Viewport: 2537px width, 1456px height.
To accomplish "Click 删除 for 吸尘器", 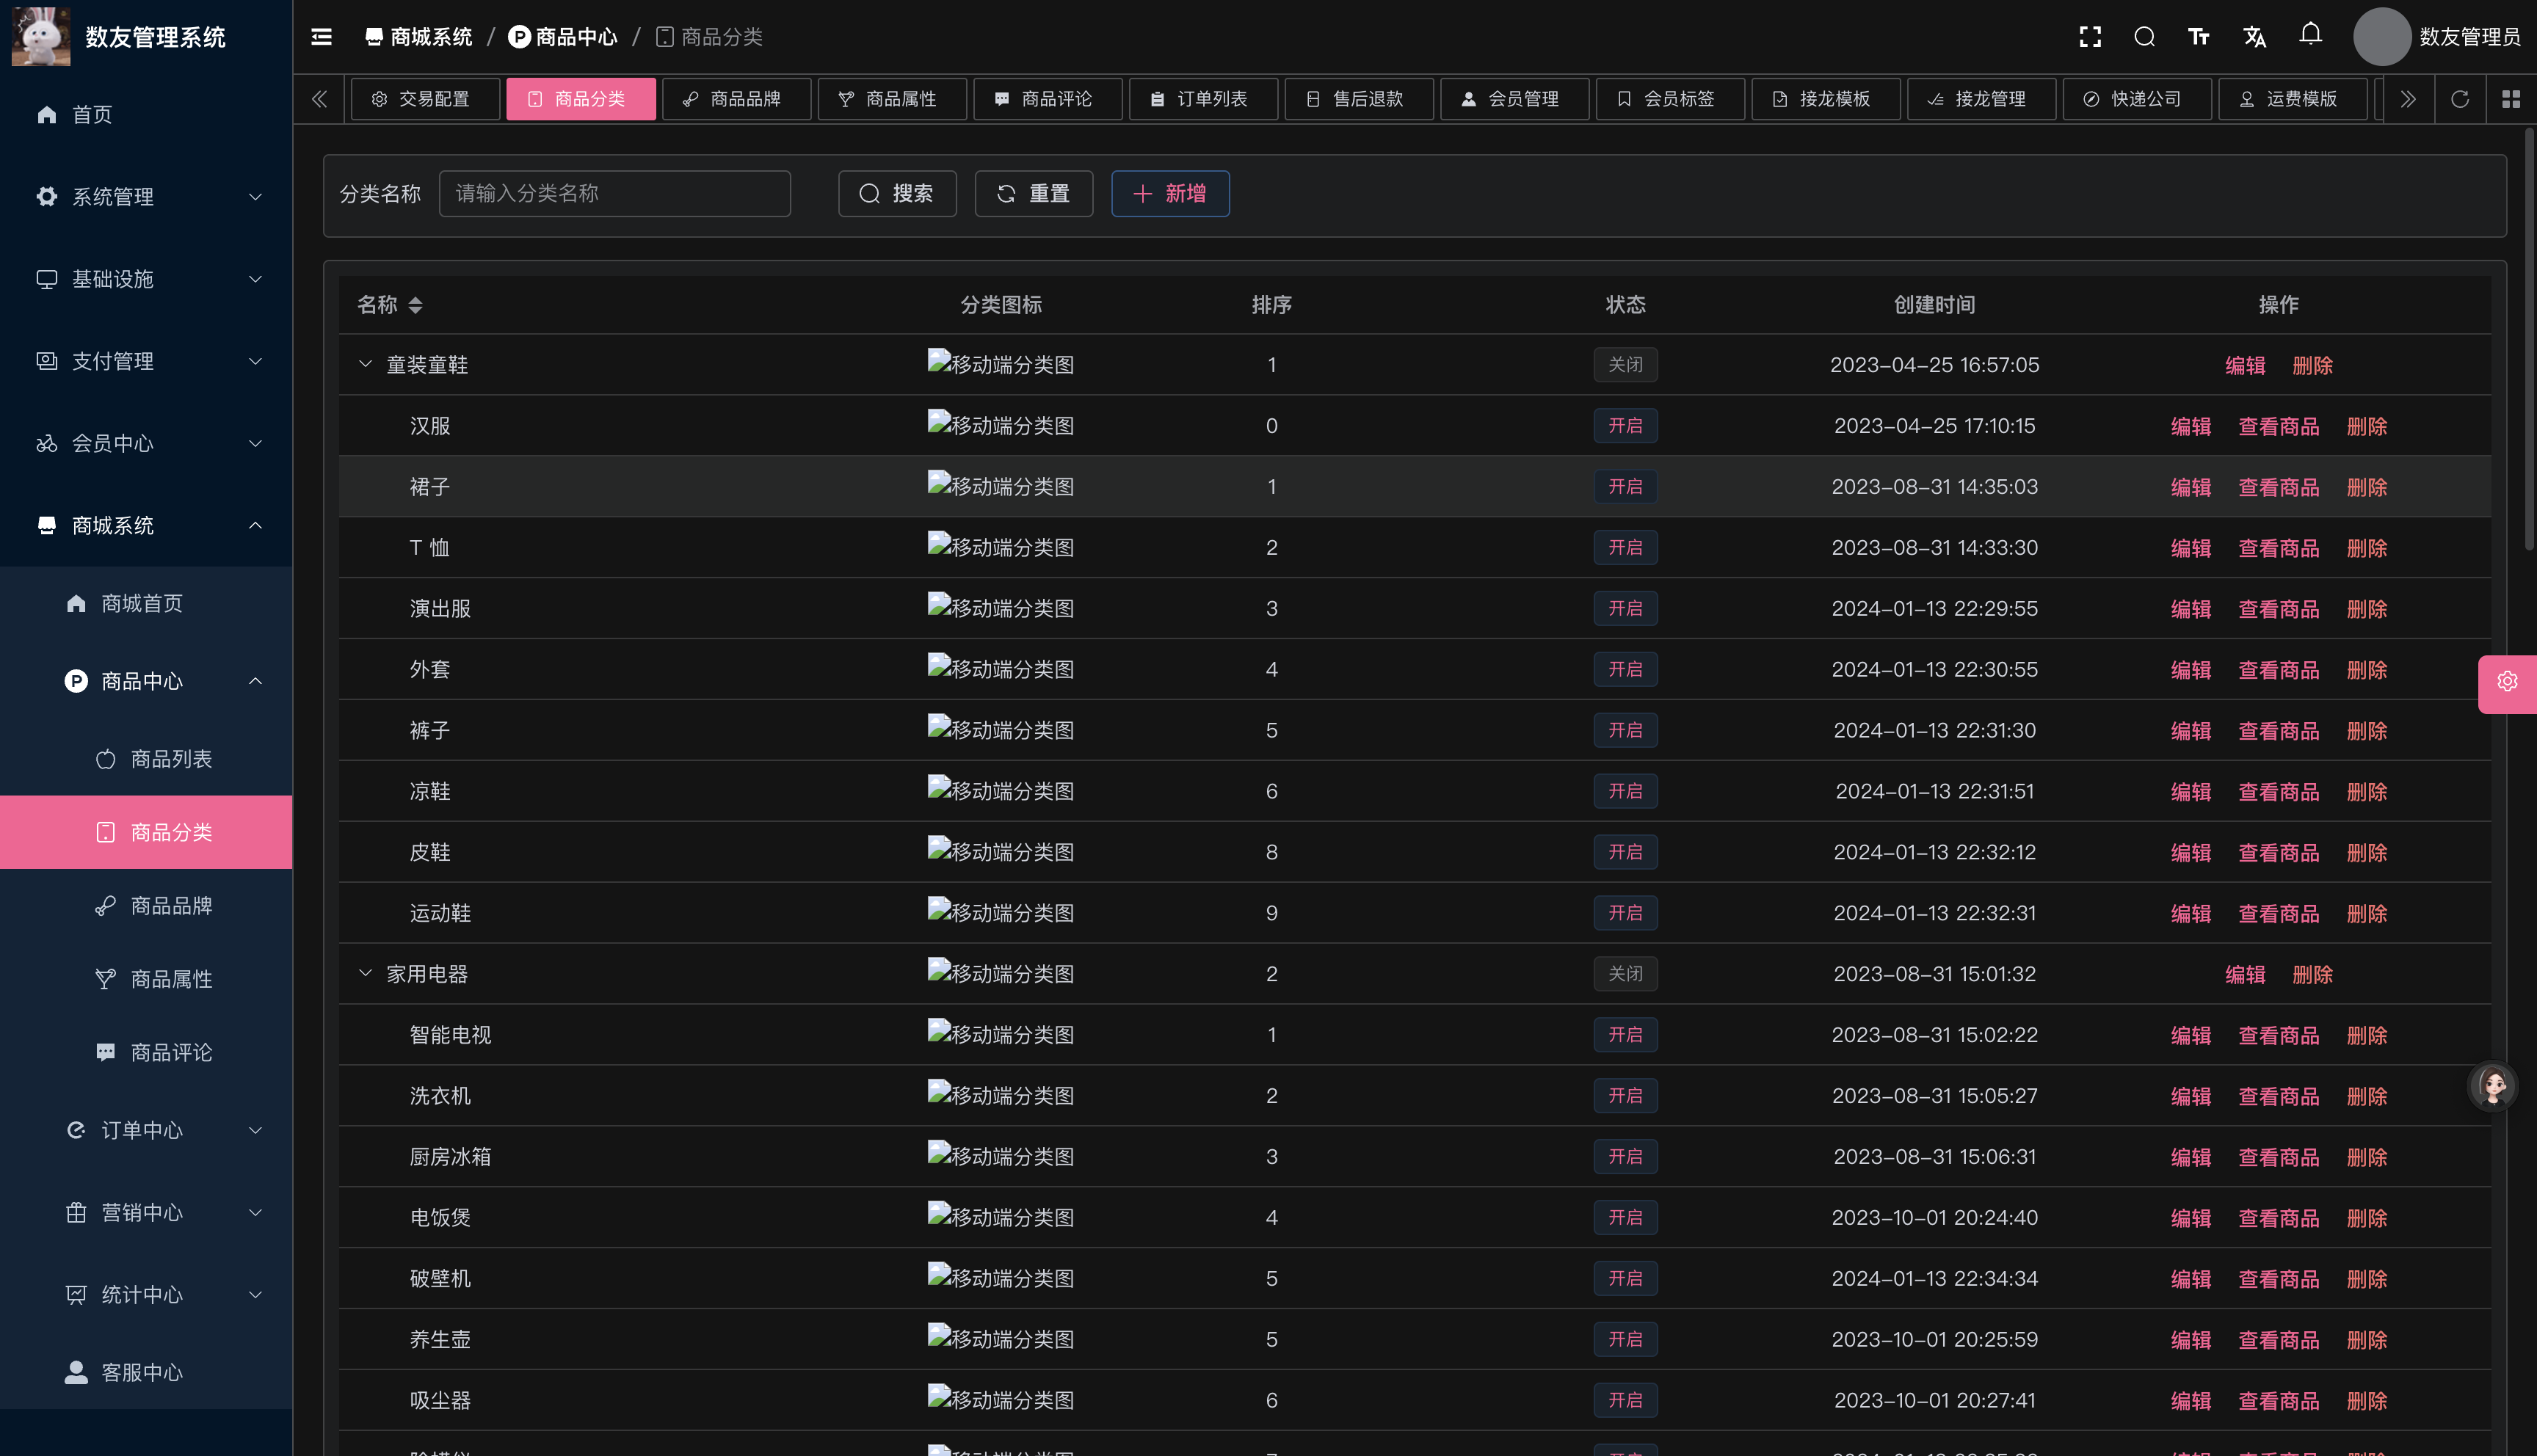I will 2367,1401.
